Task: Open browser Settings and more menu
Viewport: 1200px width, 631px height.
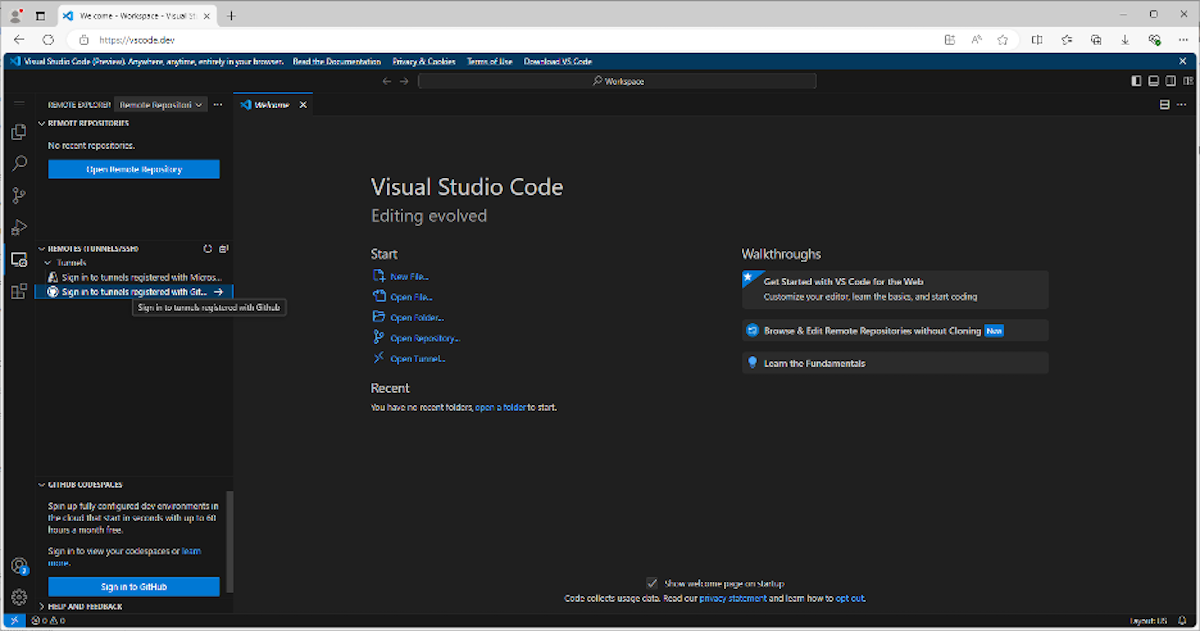Action: [1185, 39]
